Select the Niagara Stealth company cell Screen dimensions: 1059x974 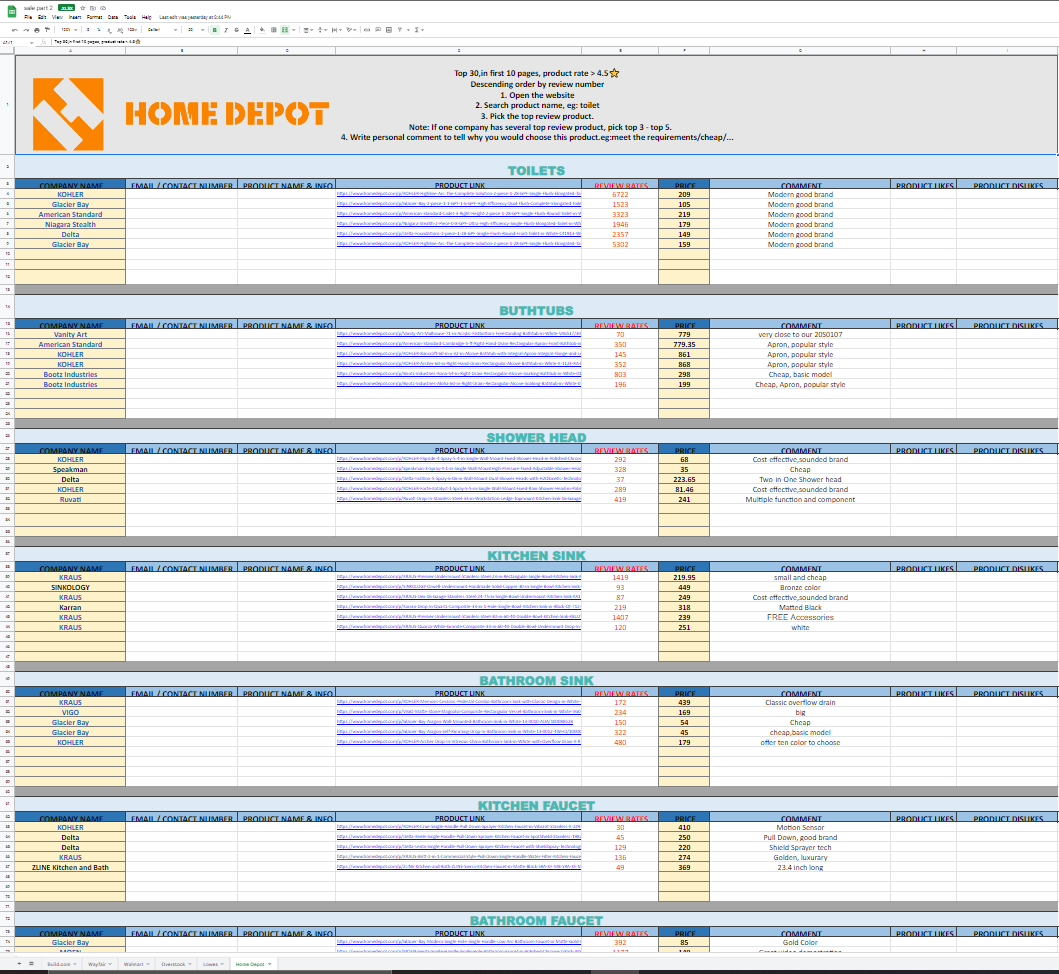coord(70,224)
